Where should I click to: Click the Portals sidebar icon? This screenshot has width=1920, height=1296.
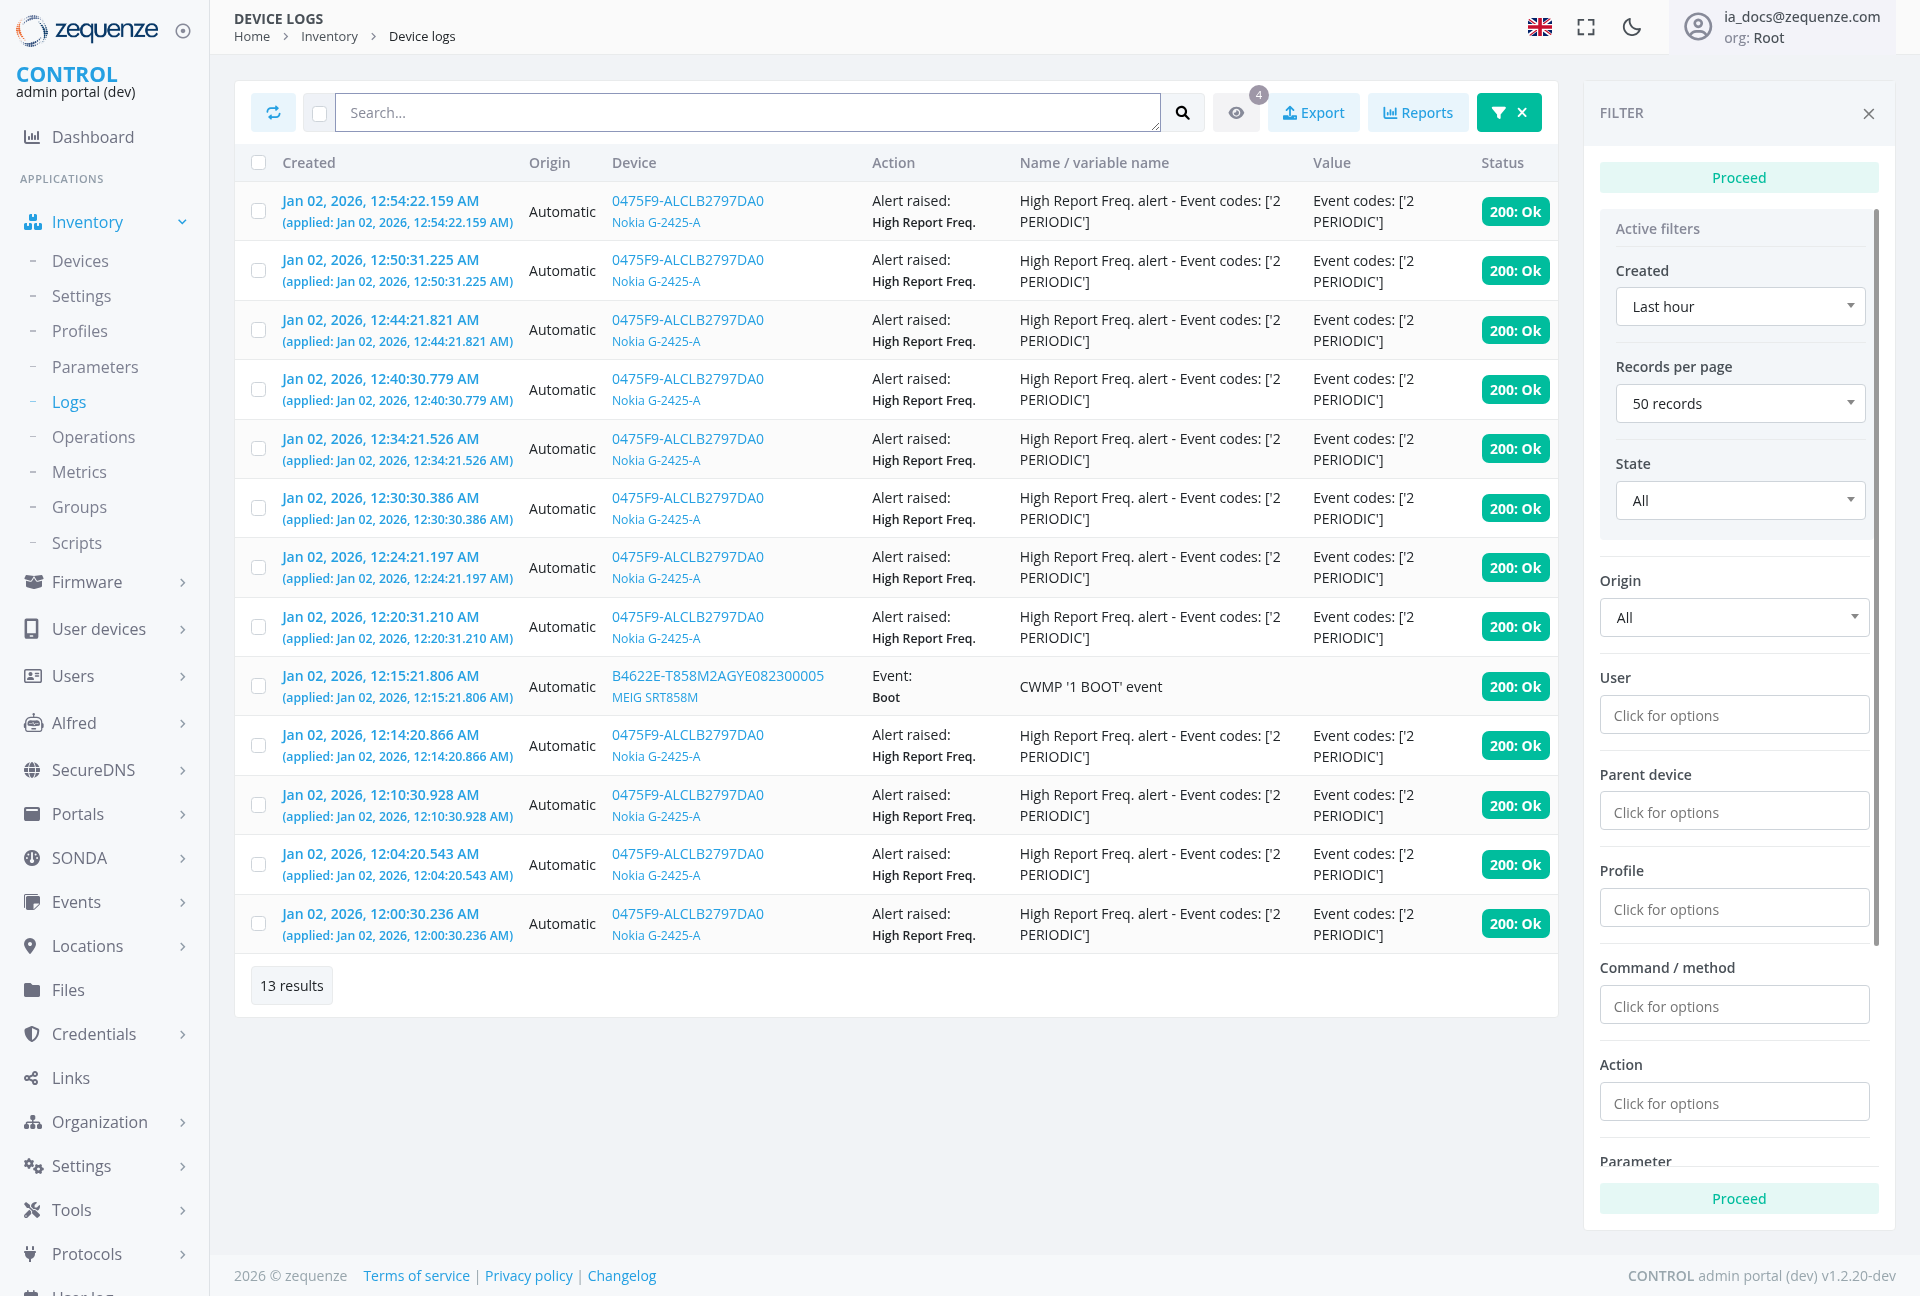tap(33, 814)
